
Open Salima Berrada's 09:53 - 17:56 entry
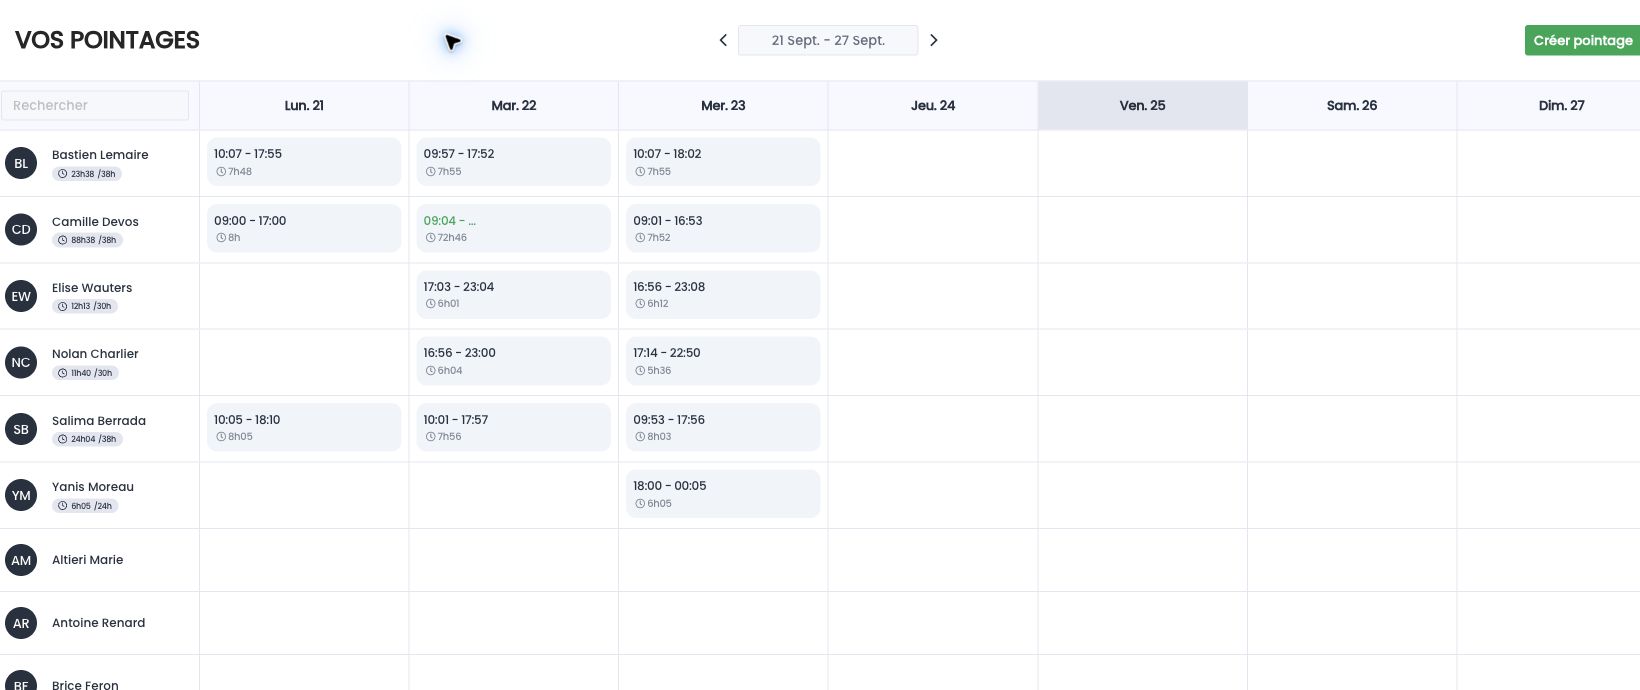coord(723,428)
